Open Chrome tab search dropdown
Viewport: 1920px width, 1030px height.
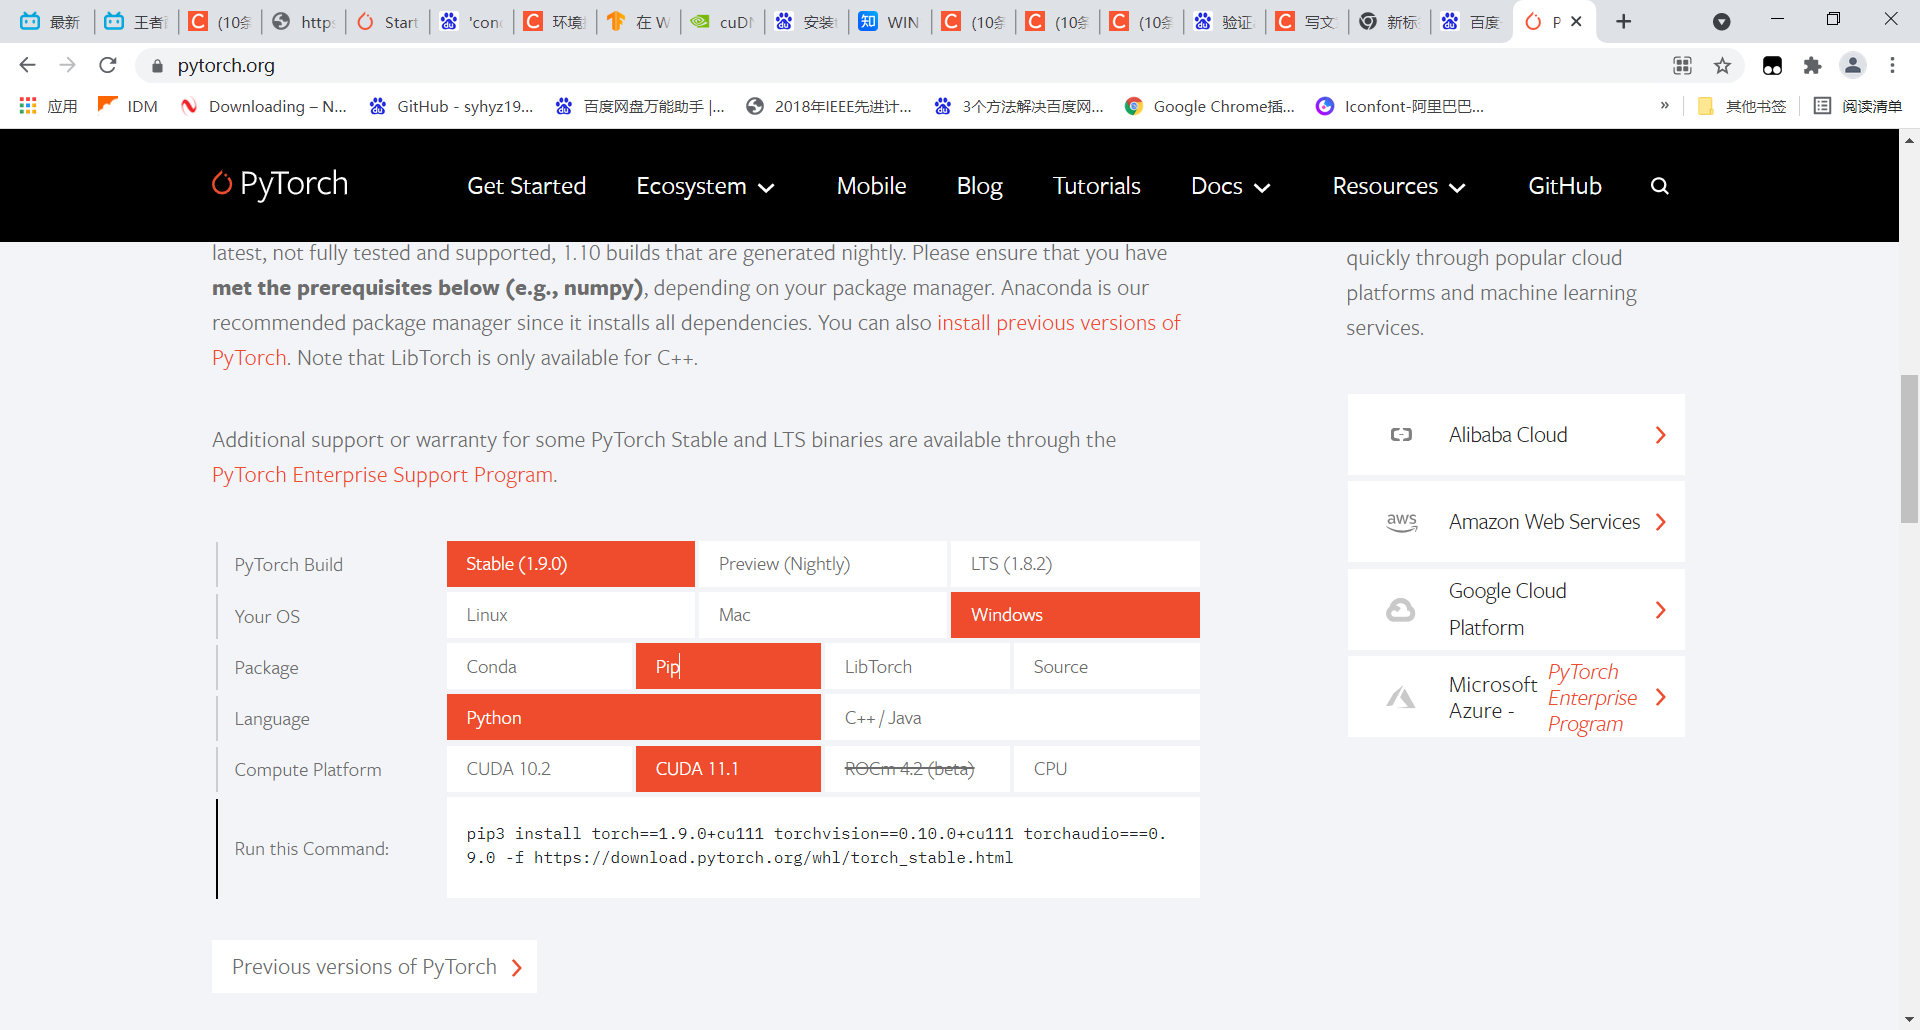pos(1722,21)
